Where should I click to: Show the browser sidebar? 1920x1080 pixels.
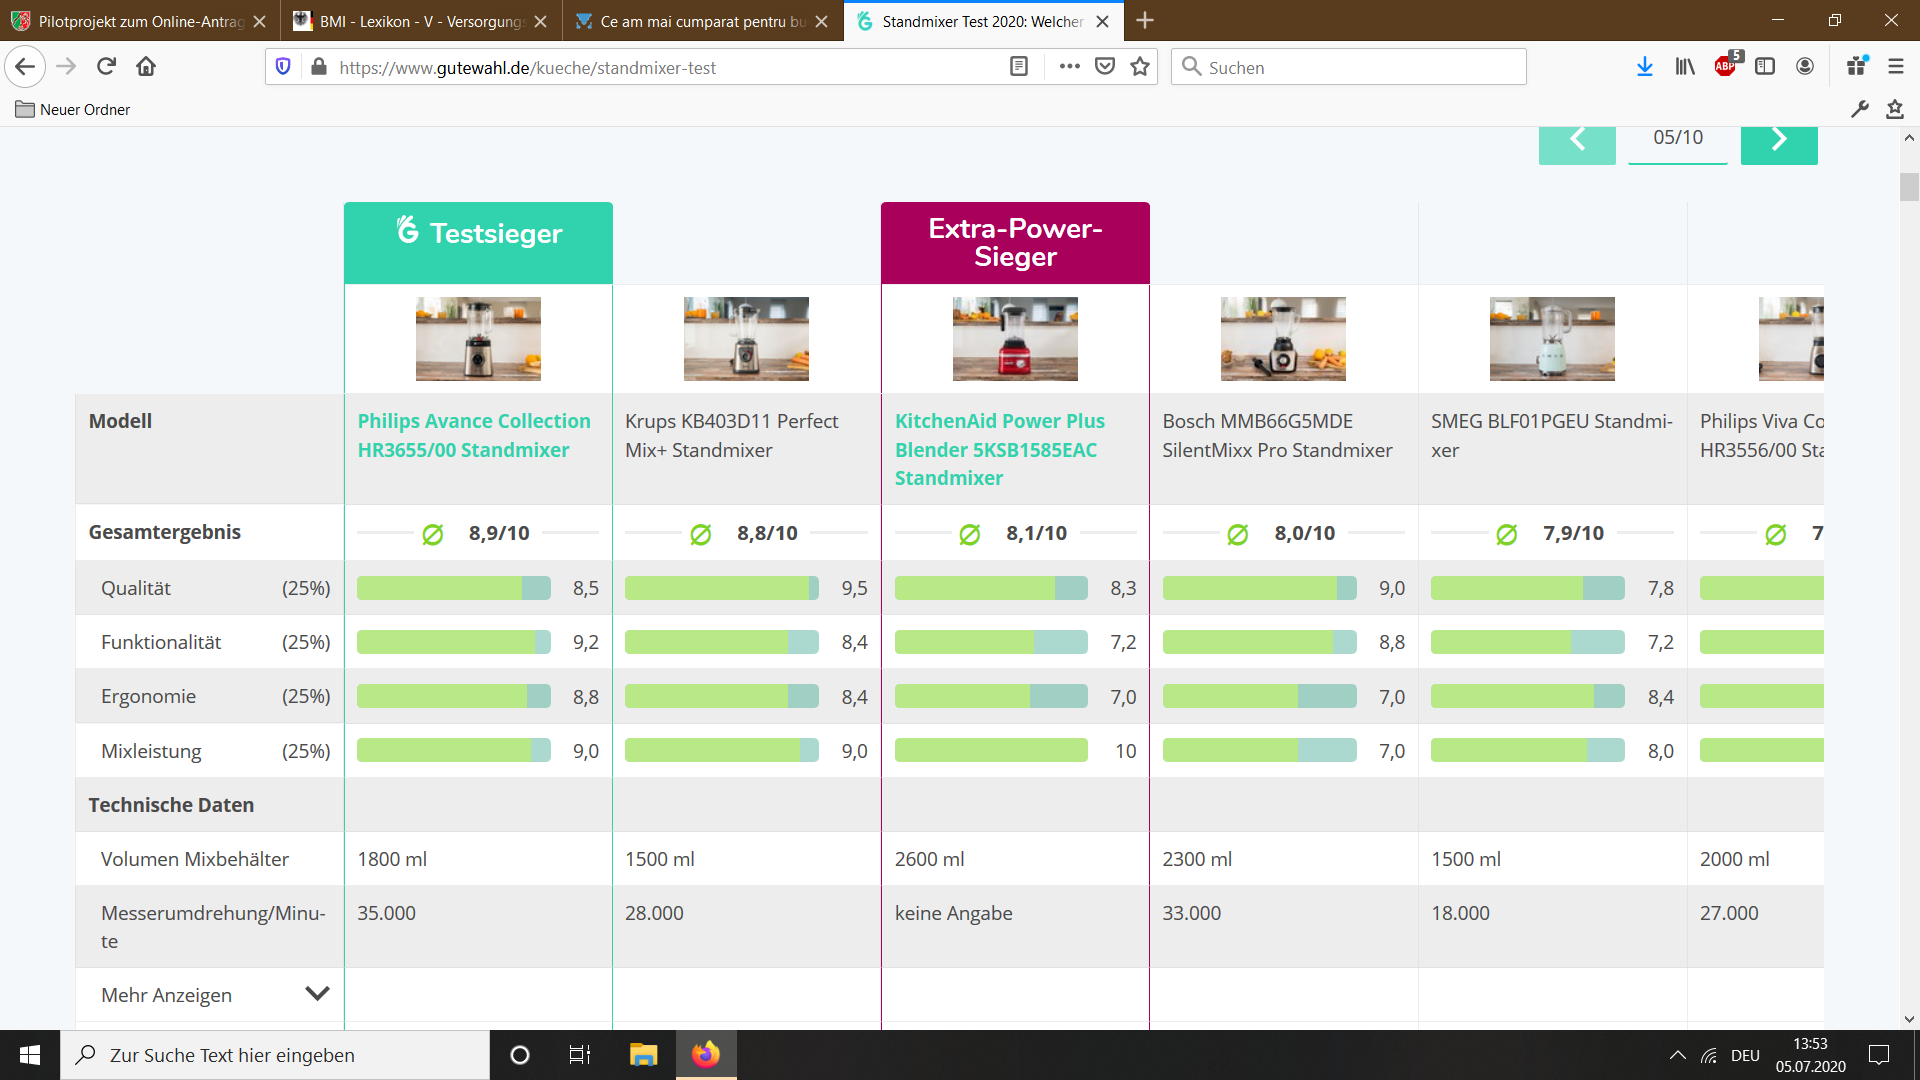(x=1765, y=67)
